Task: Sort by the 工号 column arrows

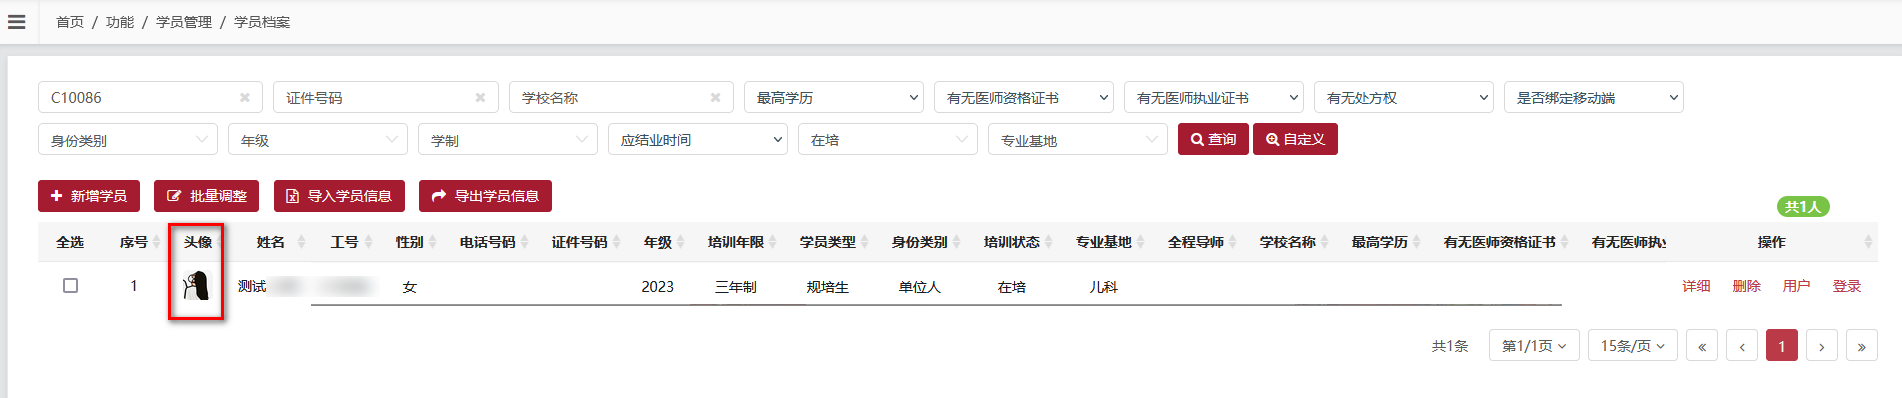Action: click(369, 242)
